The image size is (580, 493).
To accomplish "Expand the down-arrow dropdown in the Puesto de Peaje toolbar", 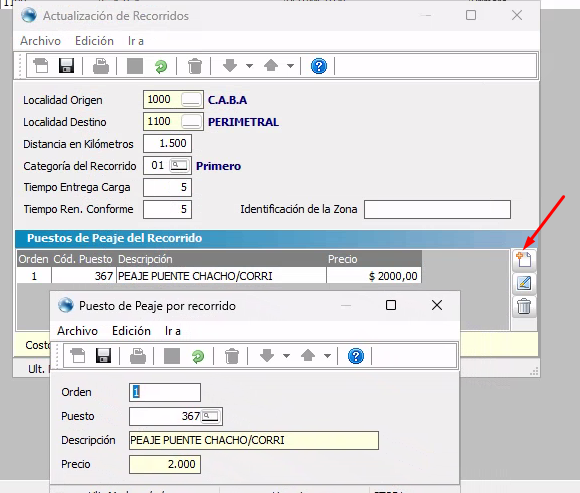I will tap(286, 356).
